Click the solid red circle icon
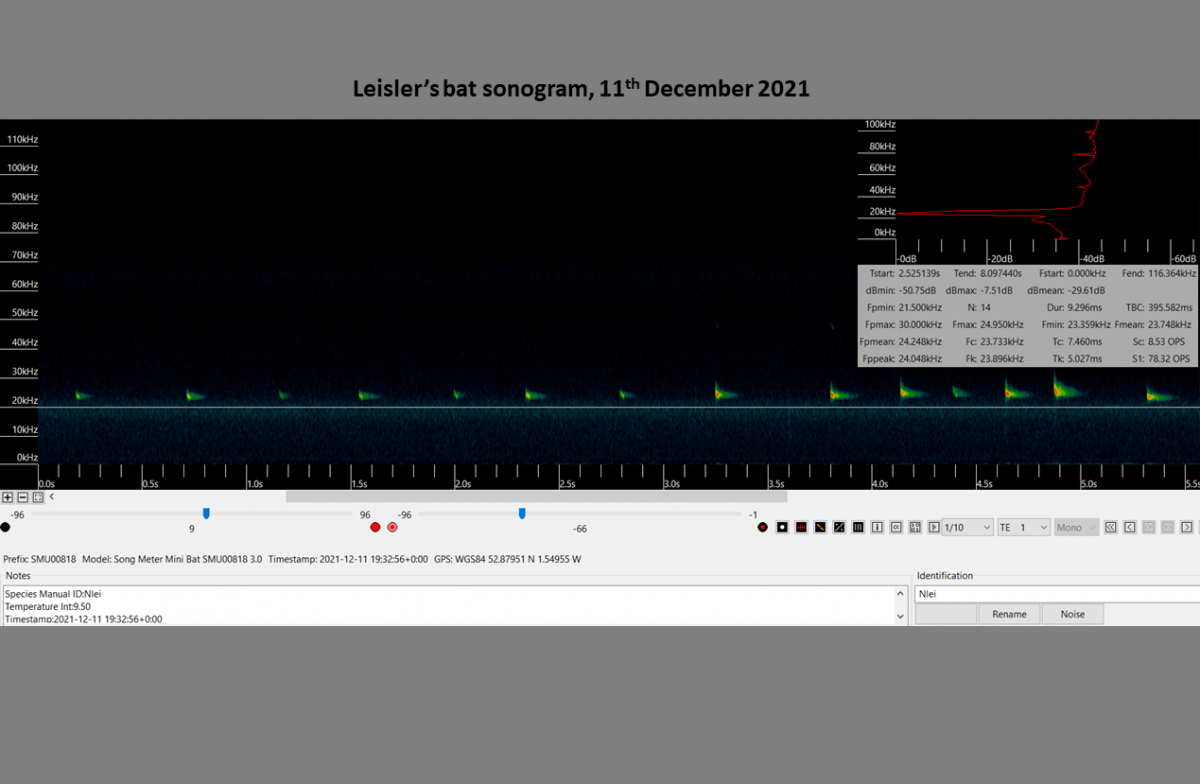The height and width of the screenshot is (784, 1200). click(375, 527)
